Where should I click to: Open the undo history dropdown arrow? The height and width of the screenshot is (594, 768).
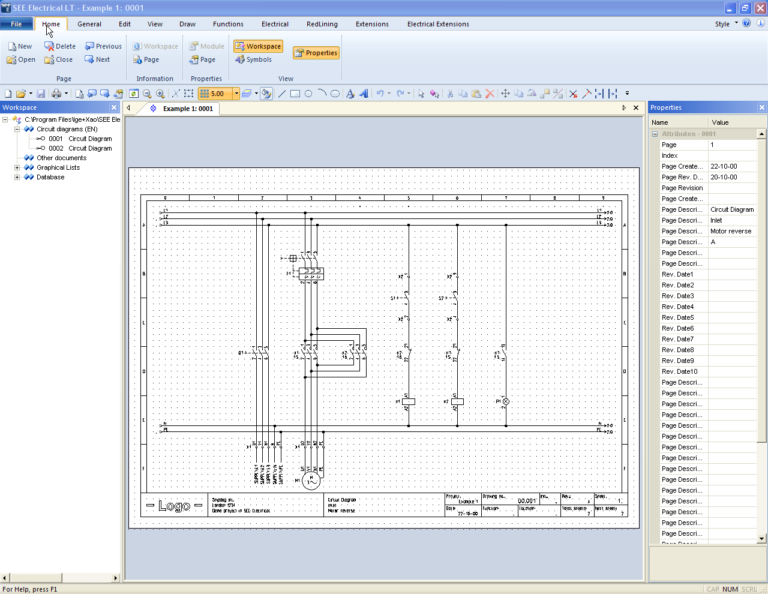click(389, 94)
